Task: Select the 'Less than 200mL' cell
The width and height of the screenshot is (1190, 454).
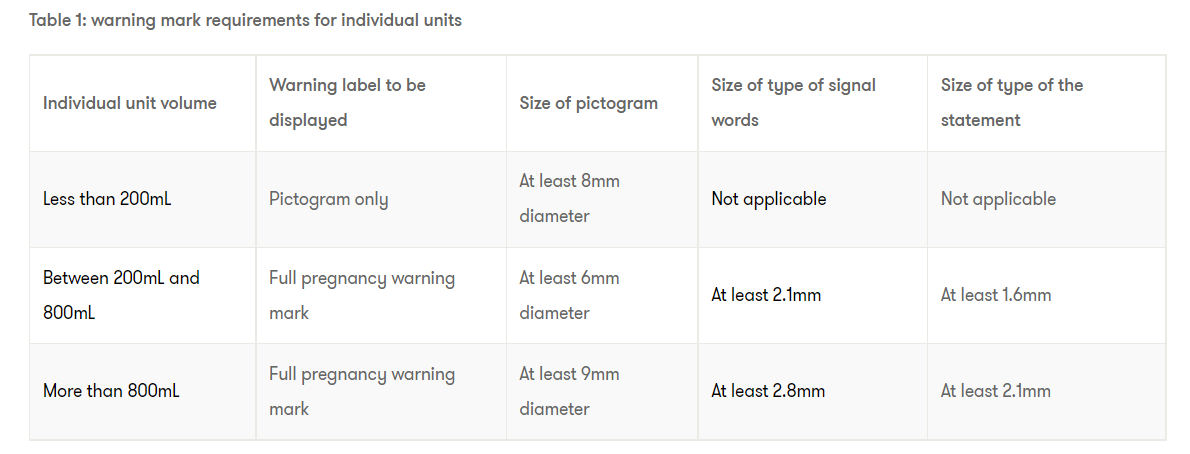Action: pos(107,199)
